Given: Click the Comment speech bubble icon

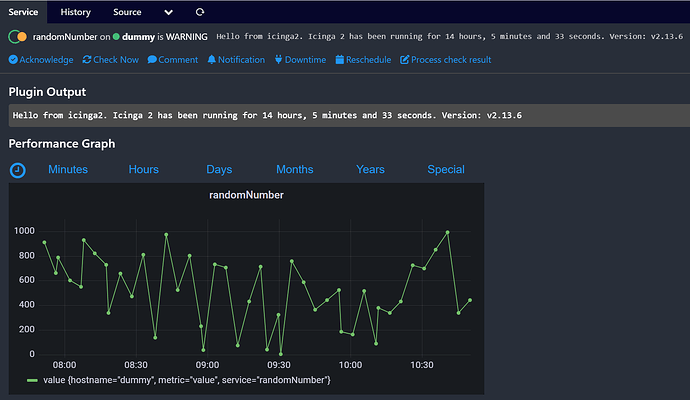Looking at the screenshot, I should pyautogui.click(x=152, y=59).
